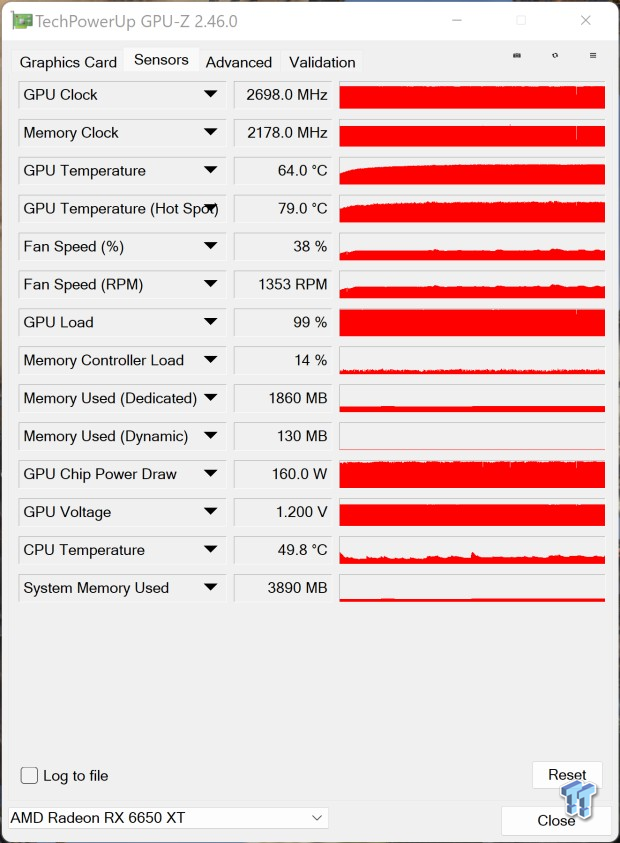Click the Reset button

click(567, 774)
